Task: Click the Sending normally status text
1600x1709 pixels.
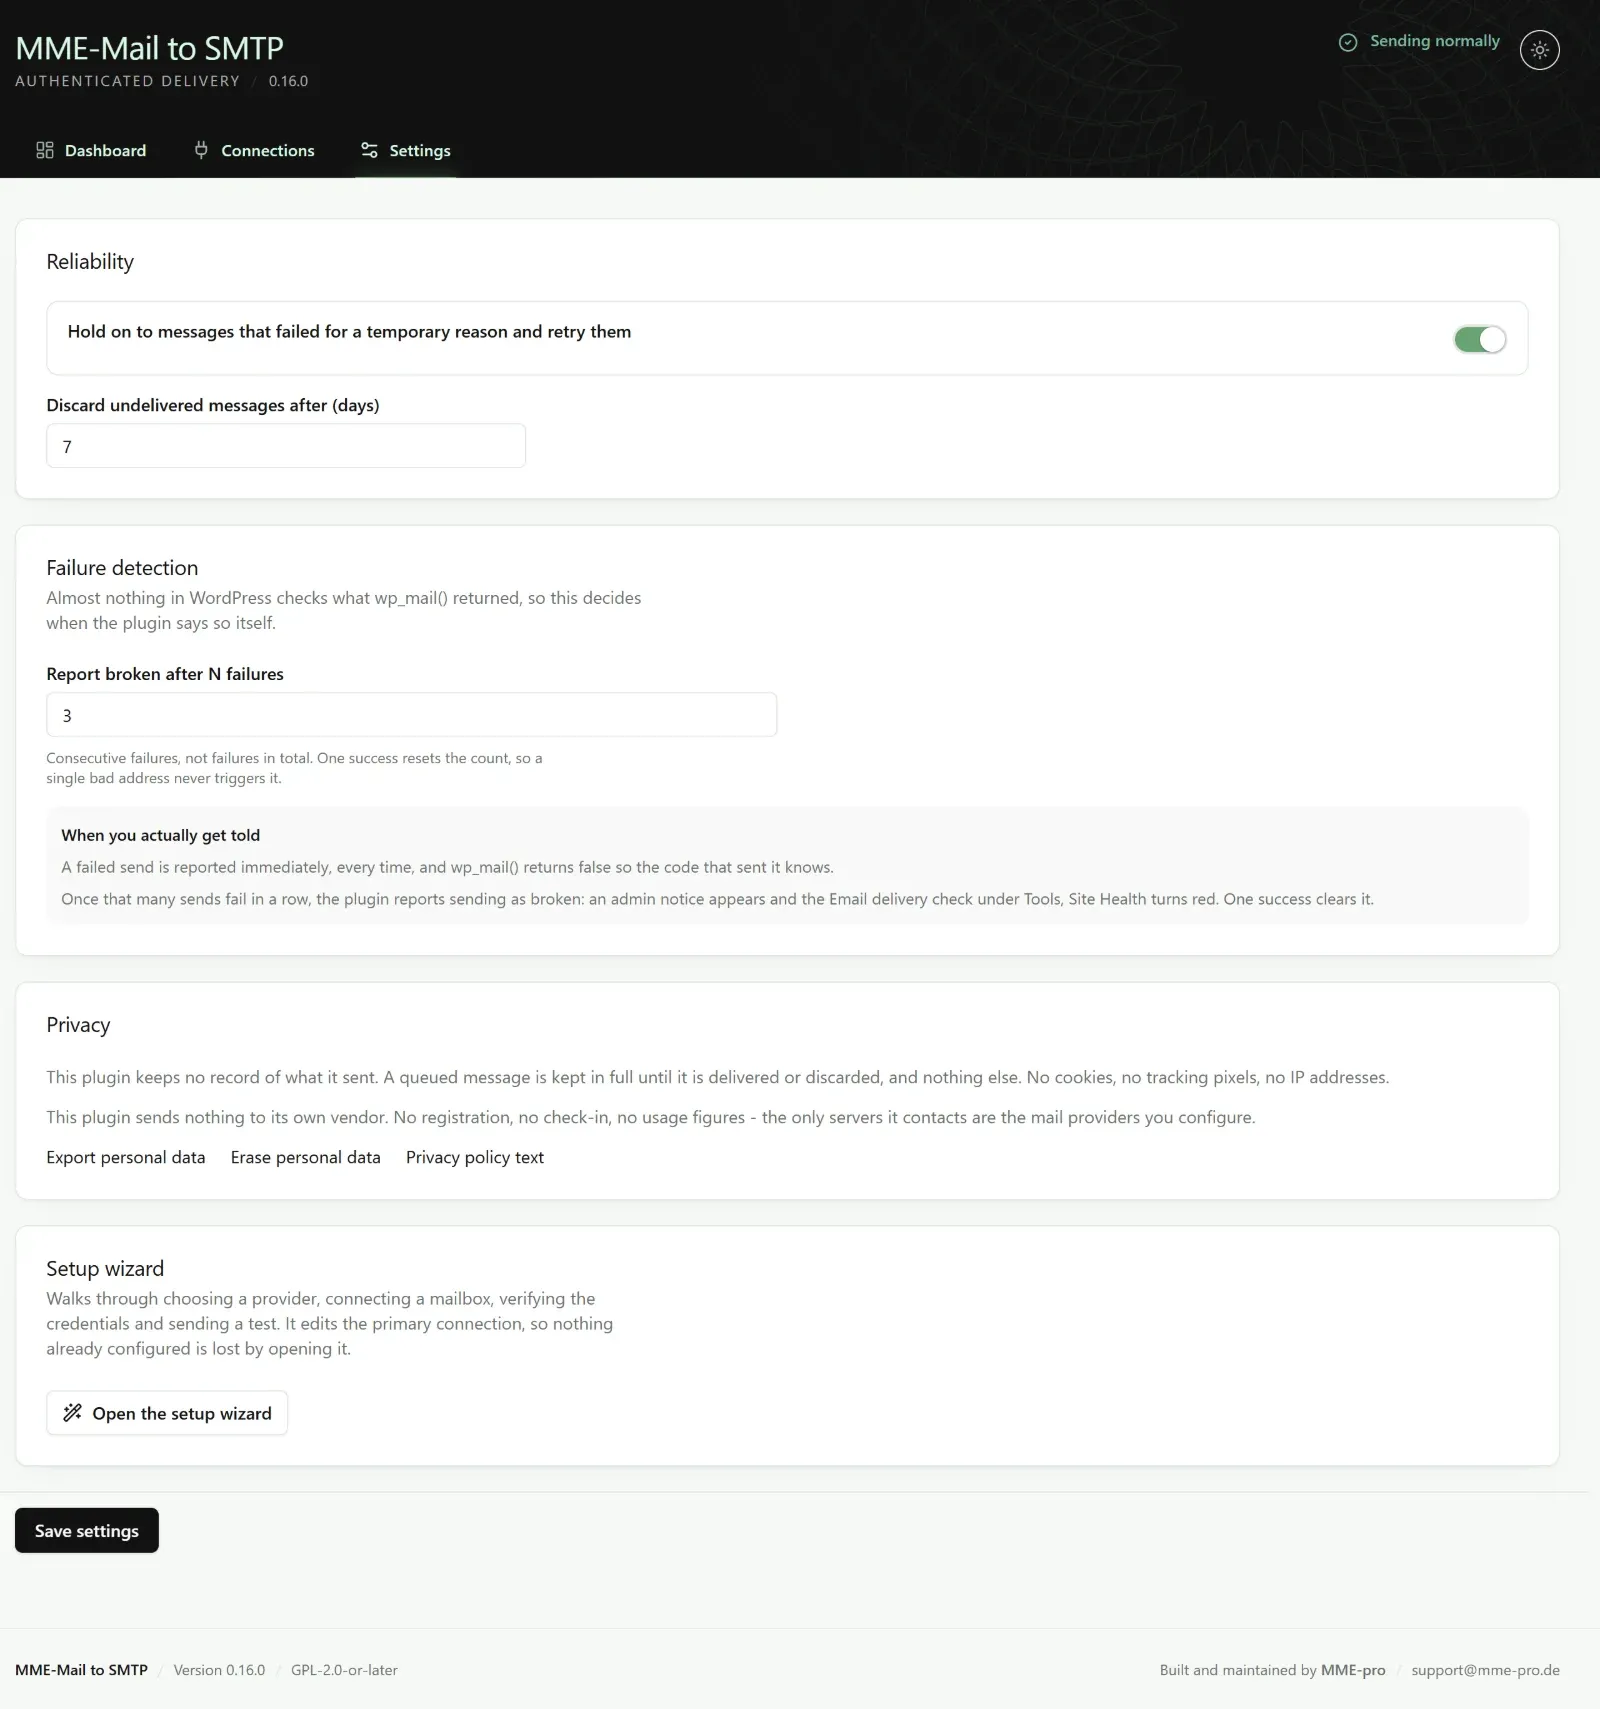Action: [1434, 41]
